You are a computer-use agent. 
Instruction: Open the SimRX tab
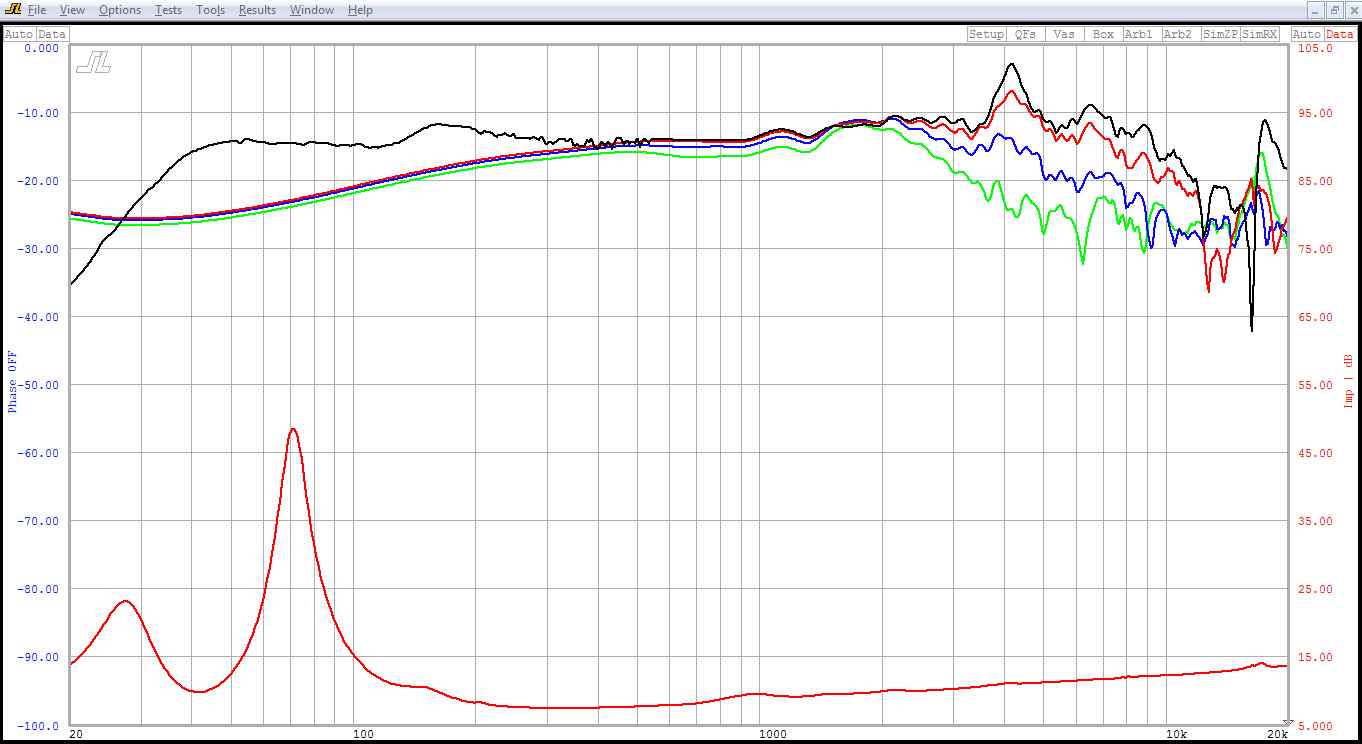point(1260,34)
